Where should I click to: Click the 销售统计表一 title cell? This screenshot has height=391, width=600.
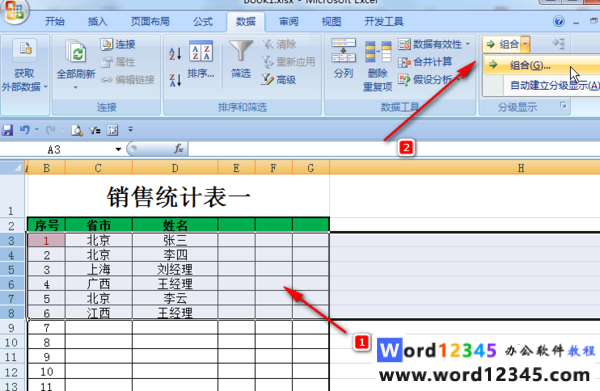click(x=178, y=197)
